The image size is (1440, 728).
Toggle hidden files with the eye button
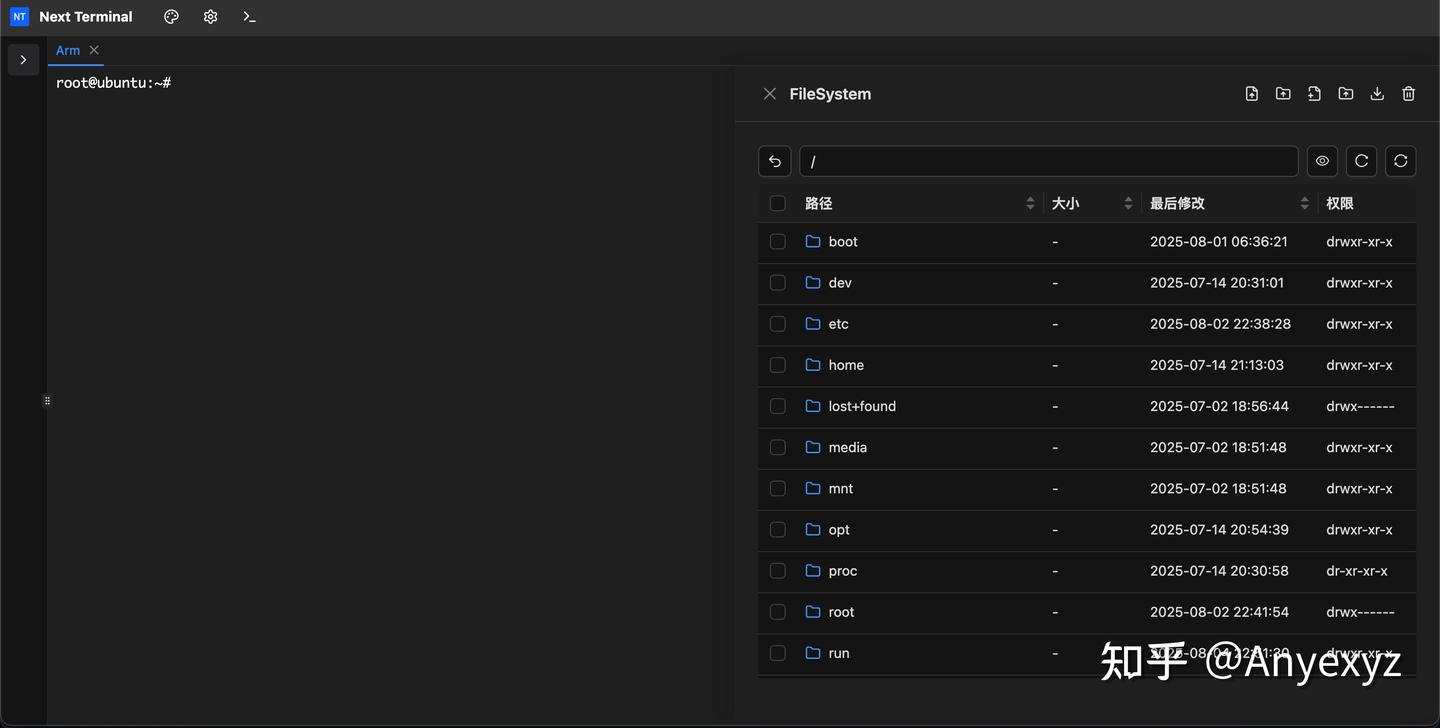click(x=1322, y=161)
